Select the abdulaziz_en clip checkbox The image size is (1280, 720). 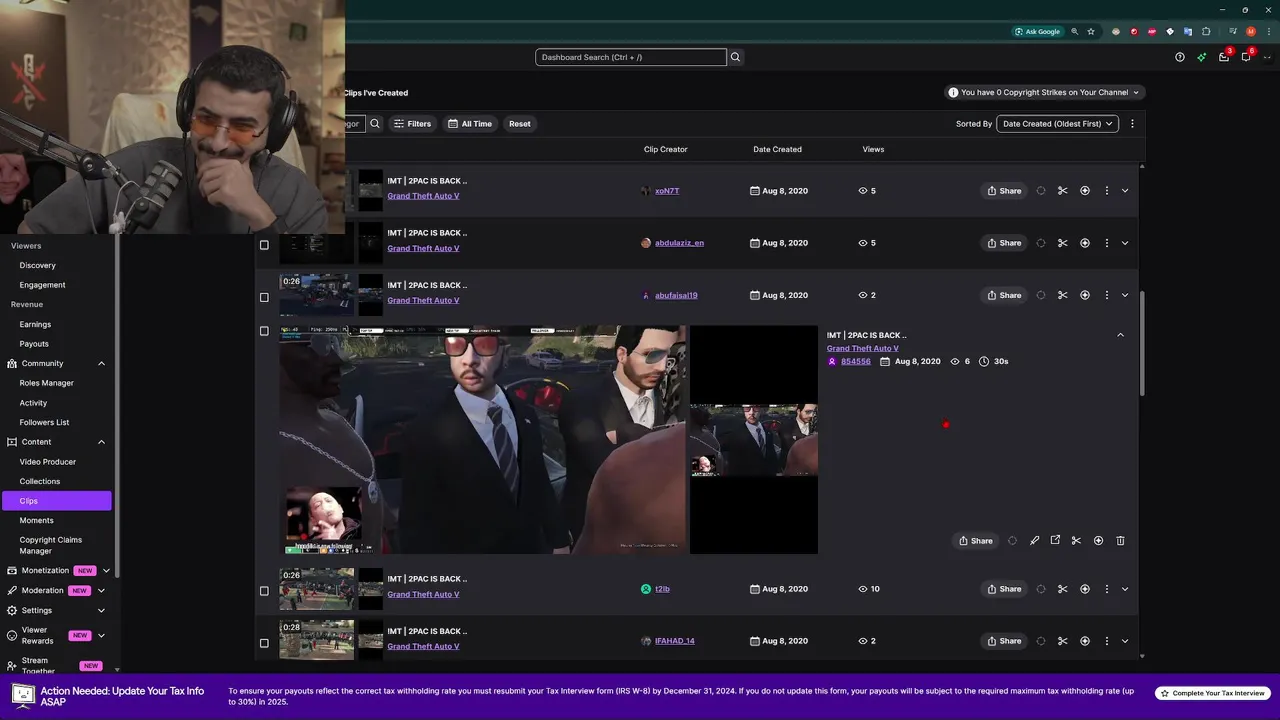[264, 245]
